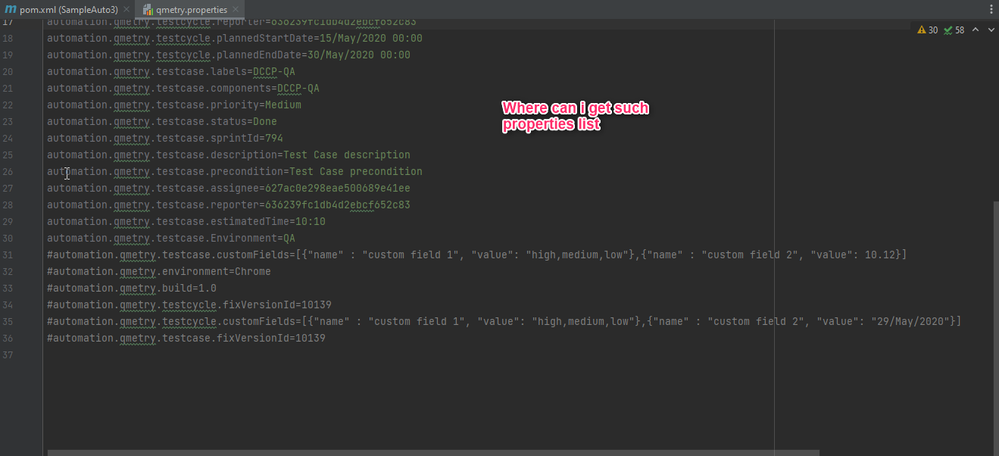Click the testcase.description line

pyautogui.click(x=229, y=155)
